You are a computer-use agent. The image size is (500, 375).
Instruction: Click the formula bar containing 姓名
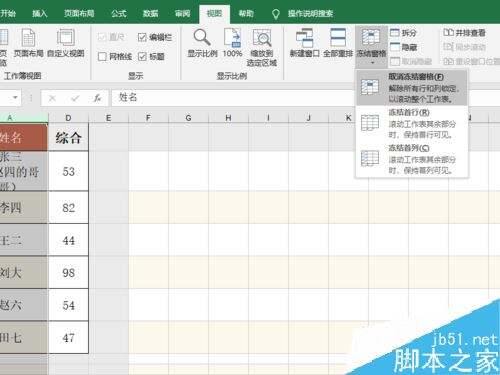click(233, 98)
